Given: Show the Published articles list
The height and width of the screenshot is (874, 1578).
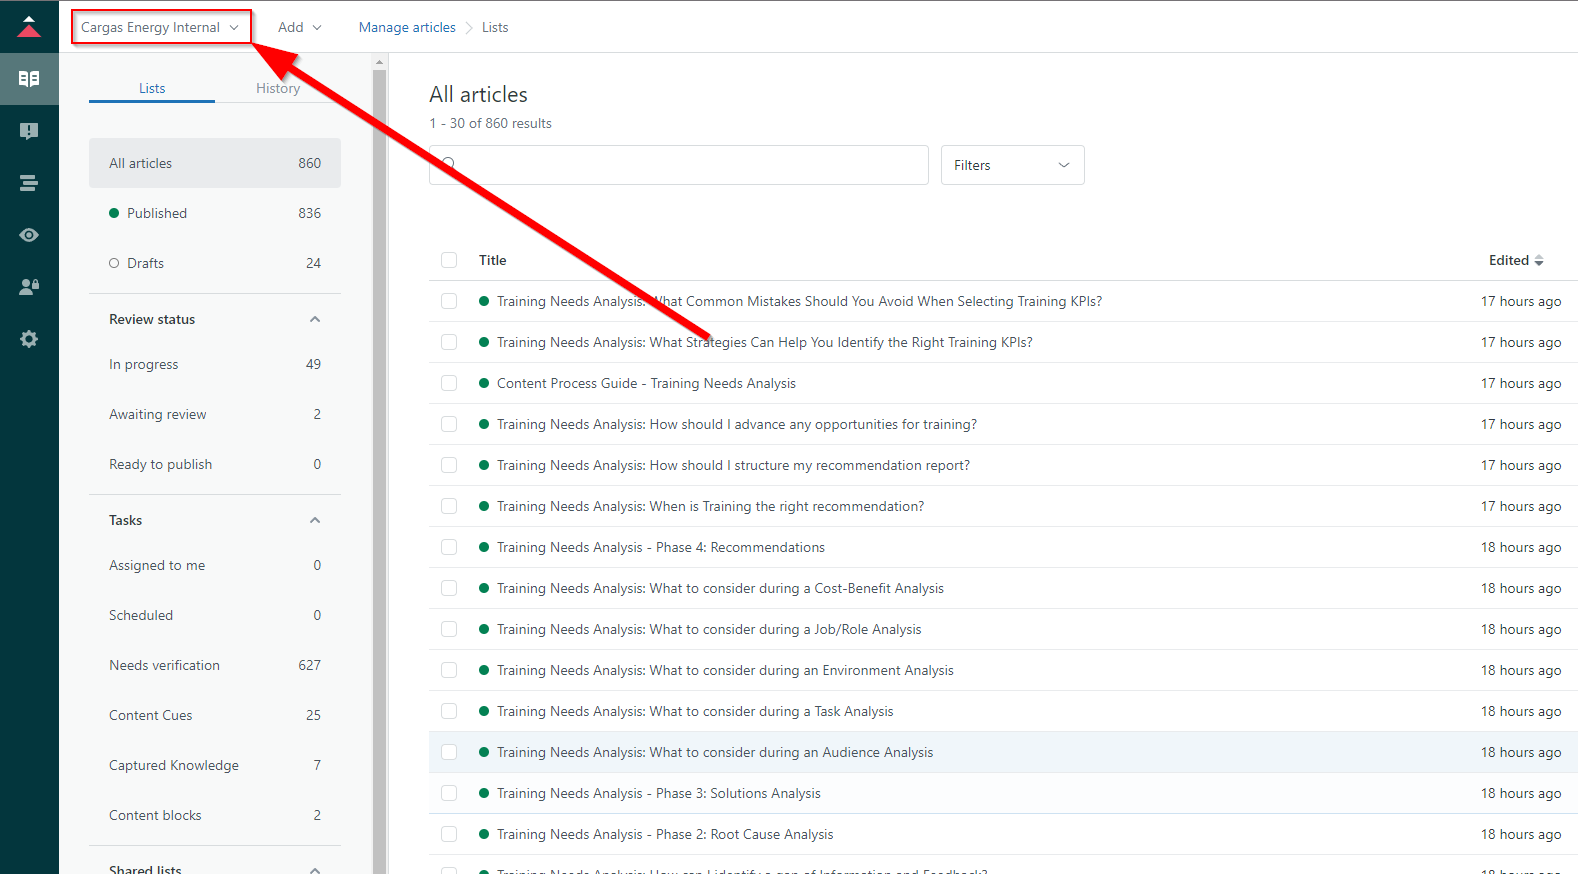Looking at the screenshot, I should point(215,213).
